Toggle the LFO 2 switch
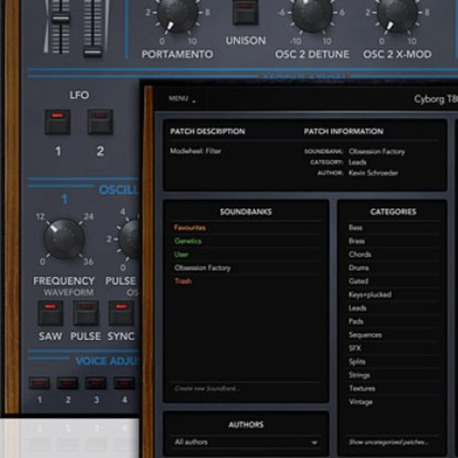The height and width of the screenshot is (458, 458). [x=100, y=122]
